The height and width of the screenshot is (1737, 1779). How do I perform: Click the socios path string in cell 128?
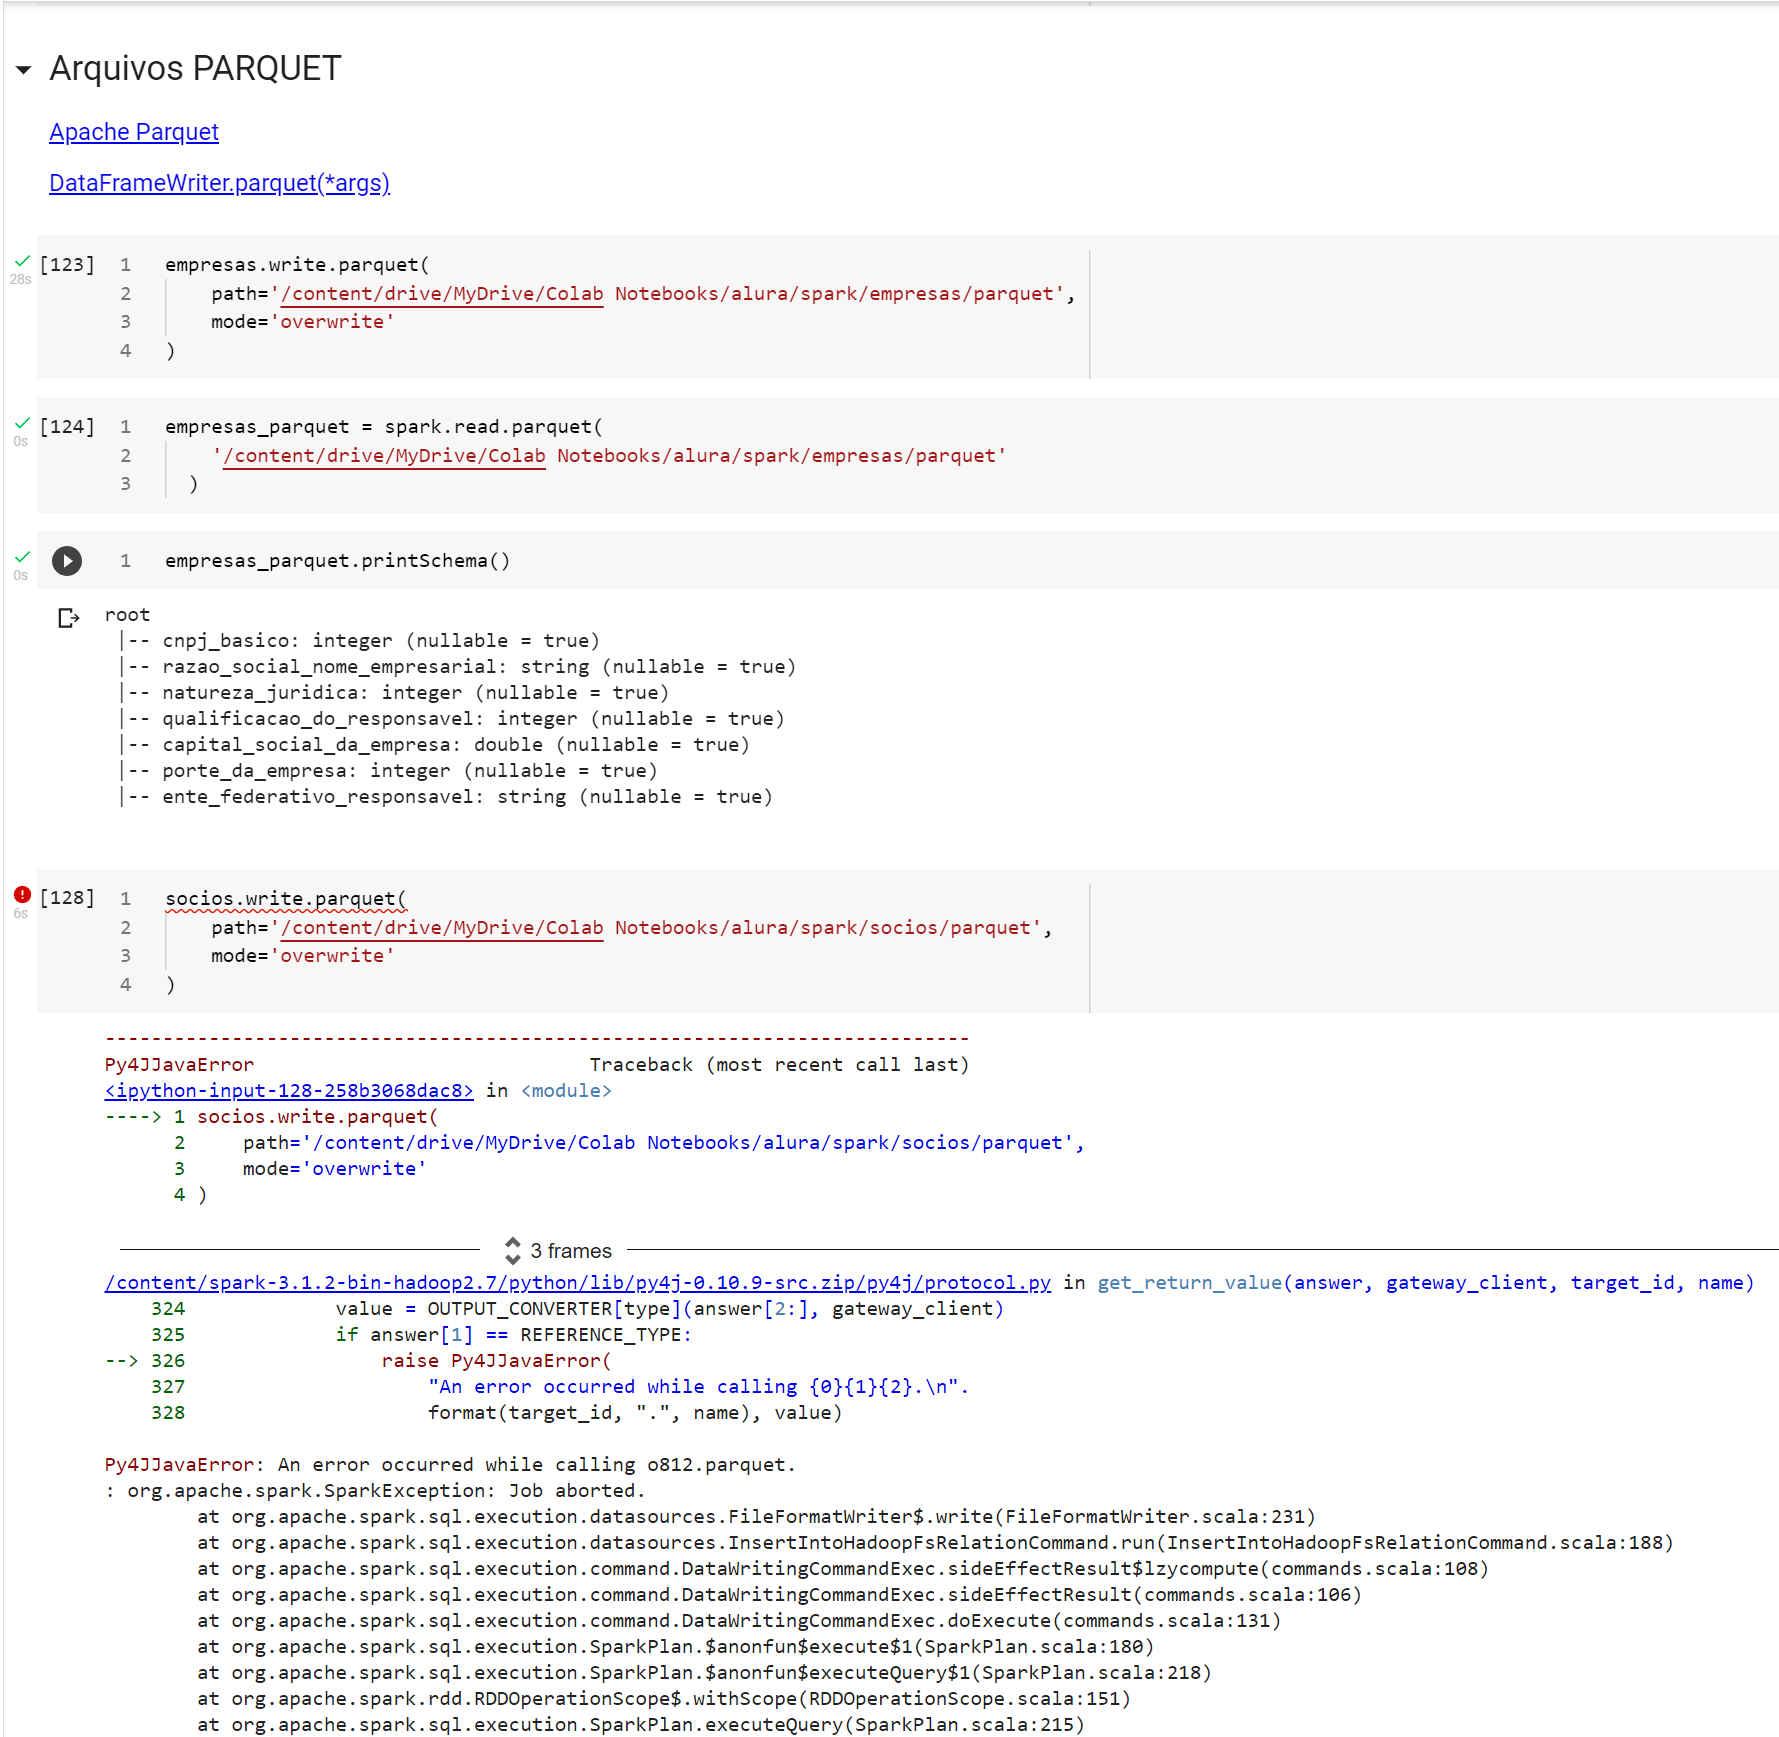click(656, 928)
